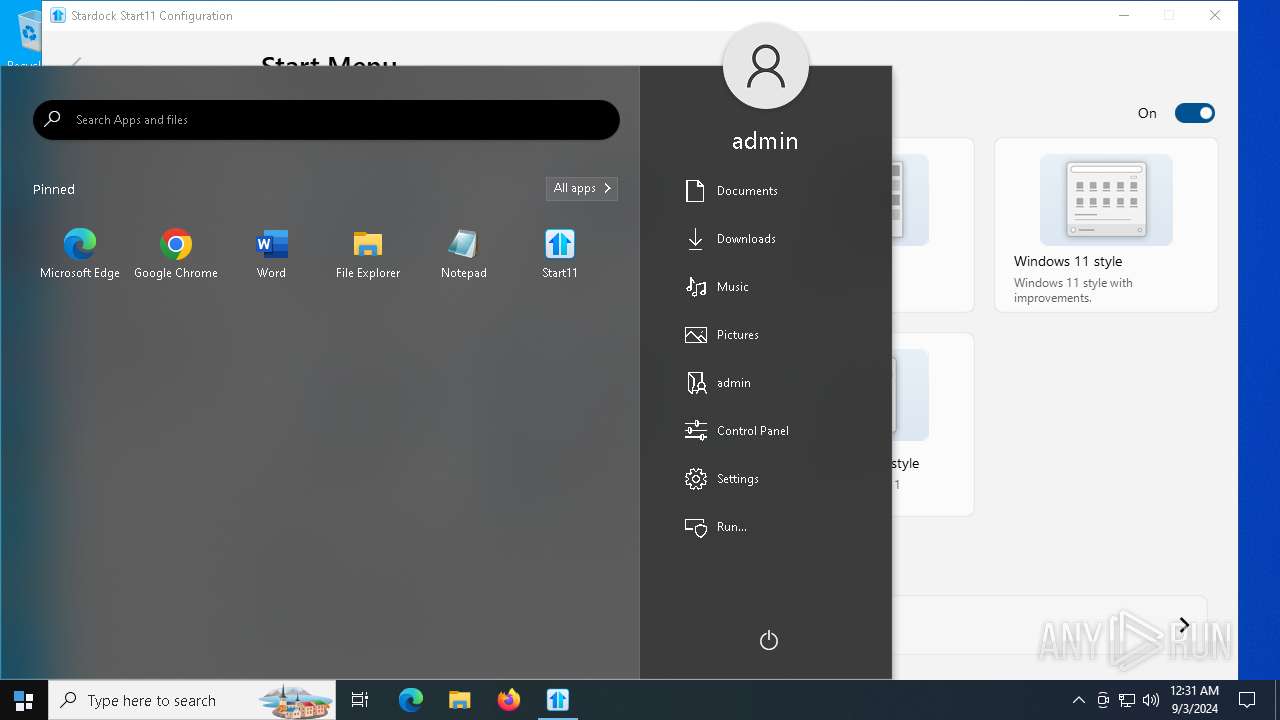The height and width of the screenshot is (720, 1280).
Task: Open Firefox from the taskbar
Action: pos(509,700)
